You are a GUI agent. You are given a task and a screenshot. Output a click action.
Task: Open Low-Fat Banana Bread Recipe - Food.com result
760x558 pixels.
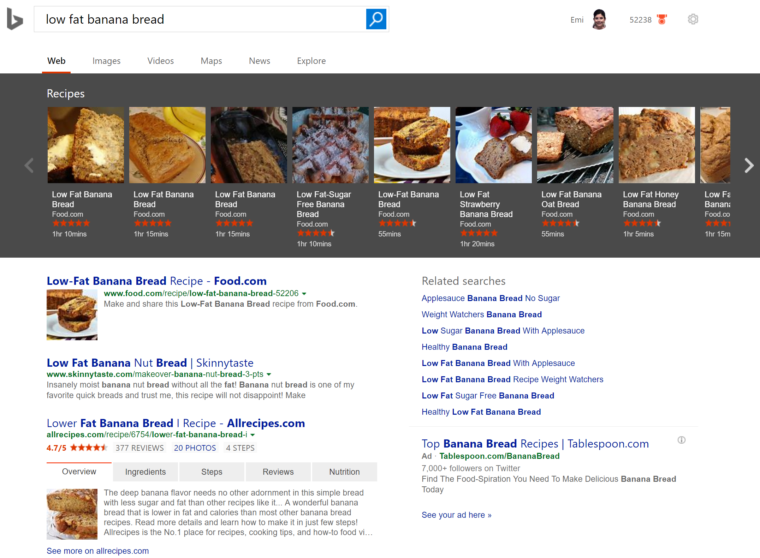(157, 281)
